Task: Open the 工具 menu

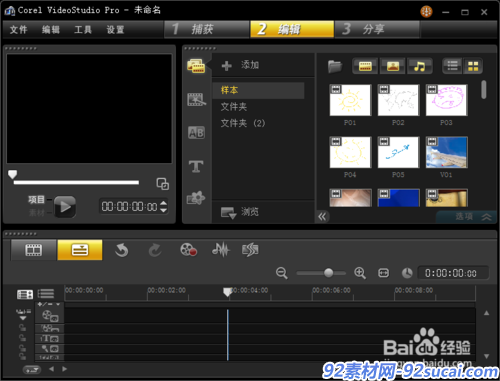Action: (83, 30)
